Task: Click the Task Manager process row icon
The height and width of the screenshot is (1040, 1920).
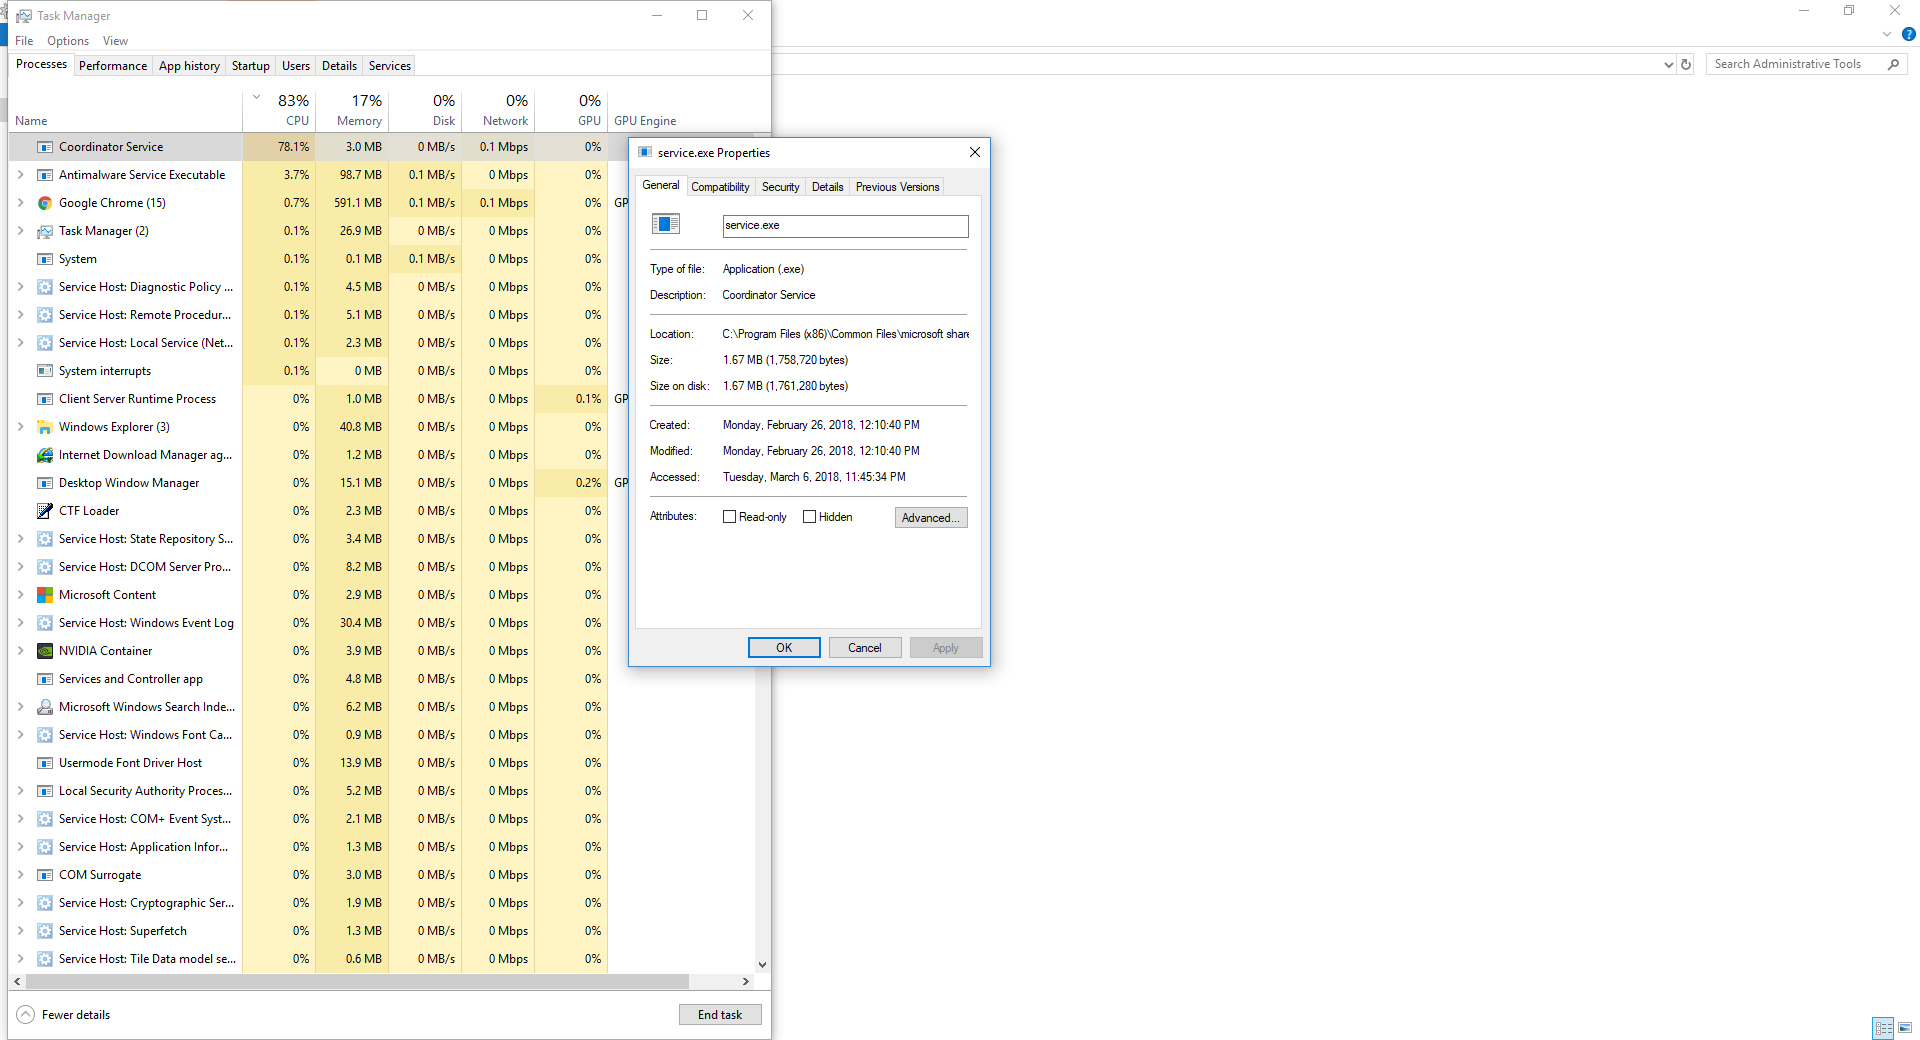Action: pyautogui.click(x=45, y=231)
